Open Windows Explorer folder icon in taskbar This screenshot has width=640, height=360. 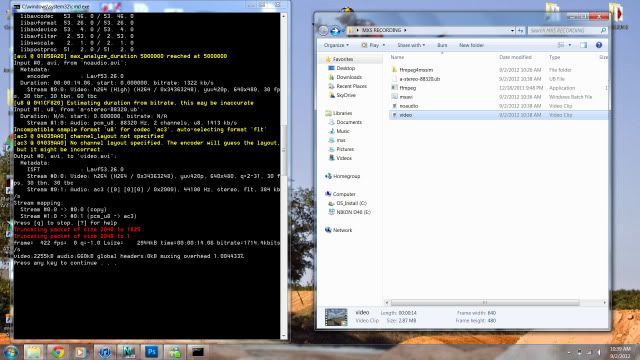[33, 352]
